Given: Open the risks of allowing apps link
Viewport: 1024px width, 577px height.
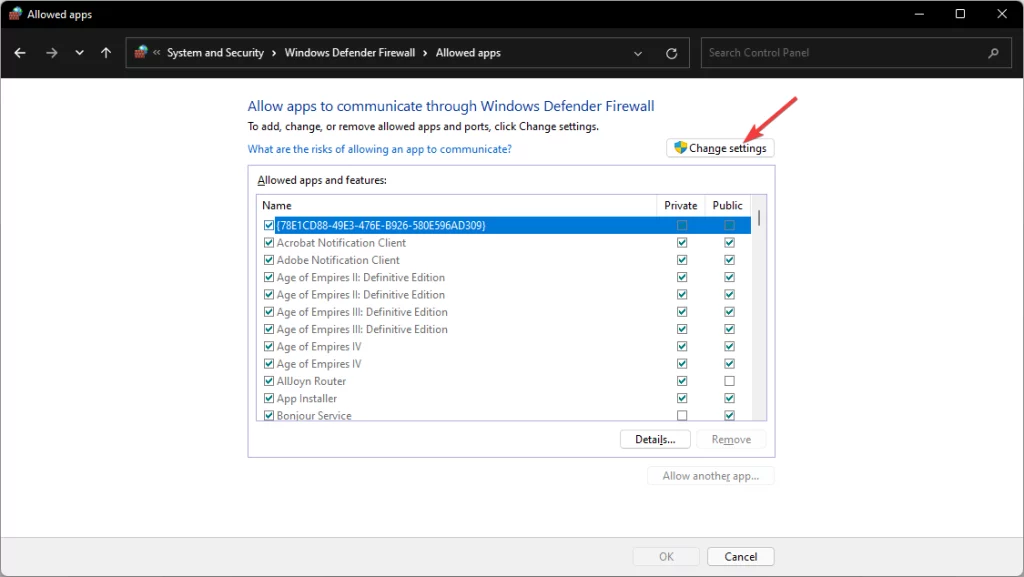Looking at the screenshot, I should point(378,148).
